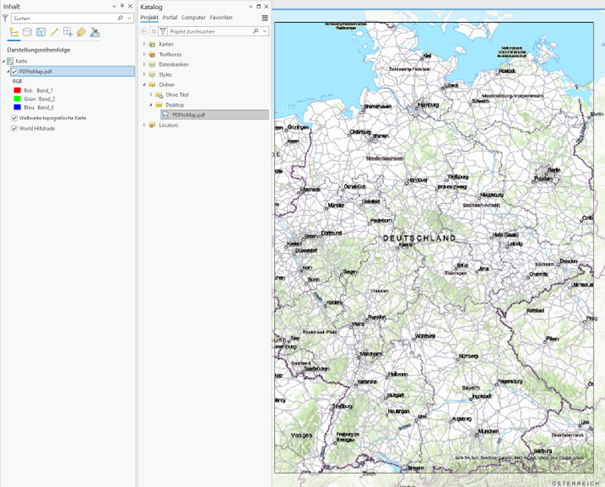Expand the Karten node
605x487 pixels.
click(x=144, y=44)
